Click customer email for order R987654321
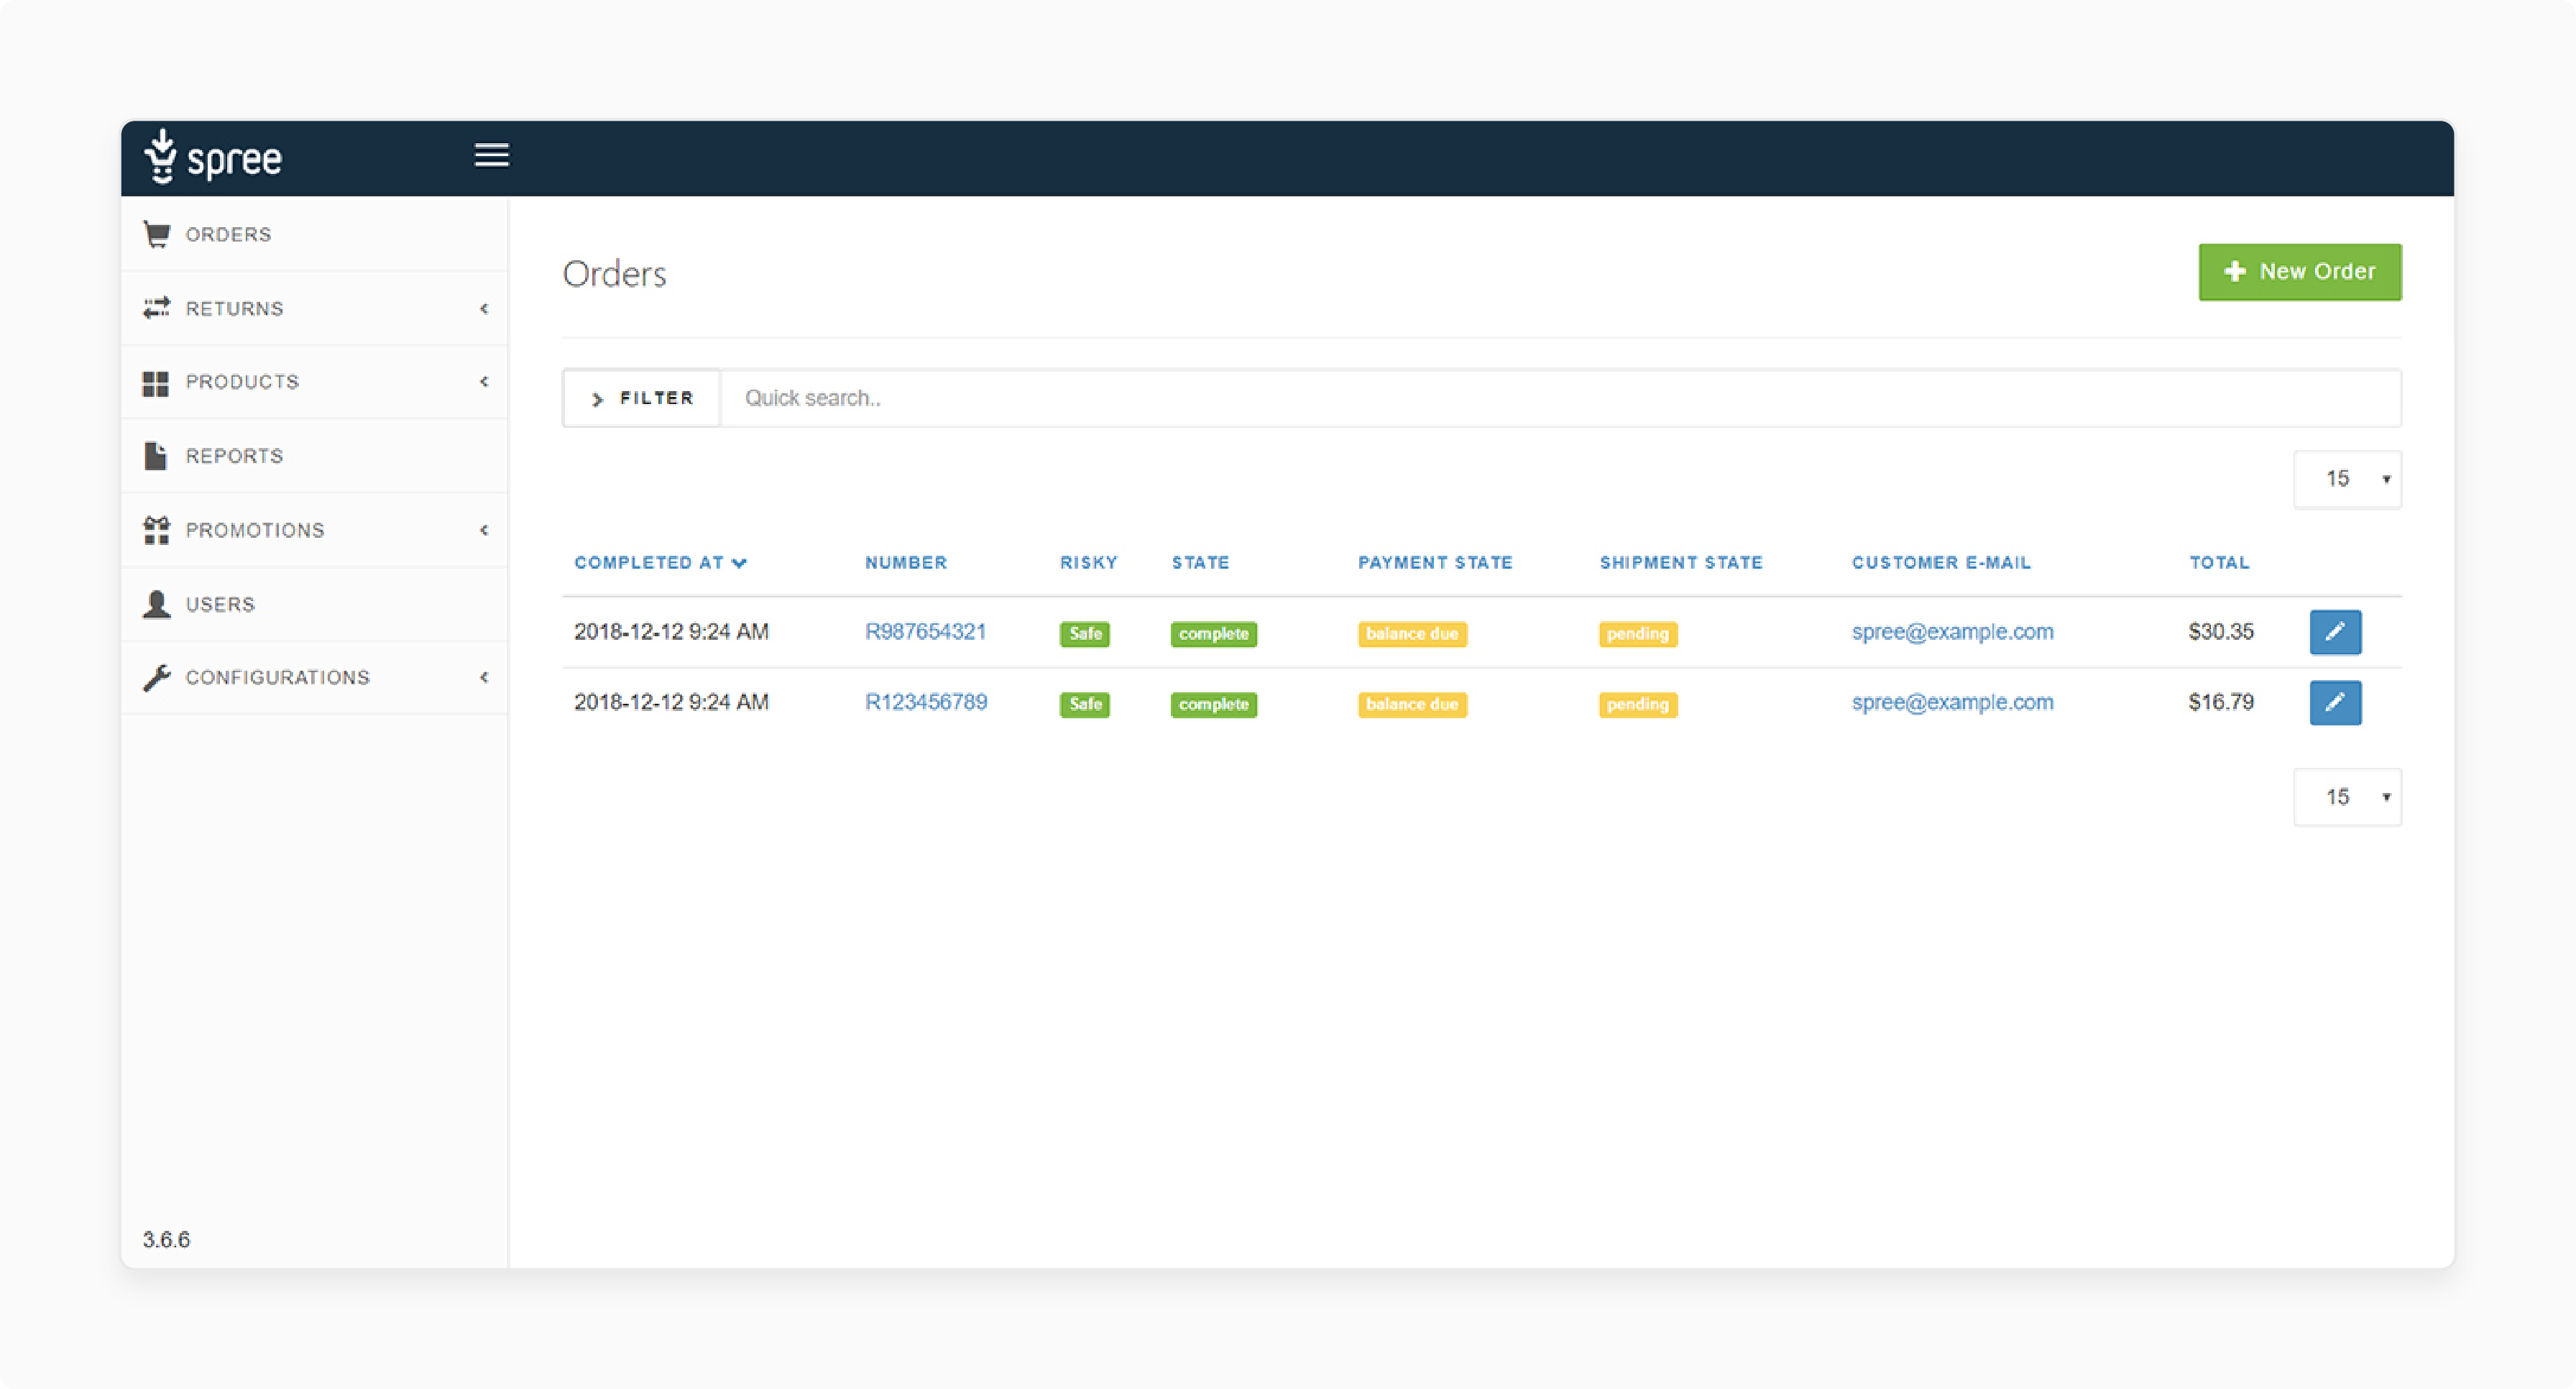Image resolution: width=2576 pixels, height=1389 pixels. click(1952, 632)
